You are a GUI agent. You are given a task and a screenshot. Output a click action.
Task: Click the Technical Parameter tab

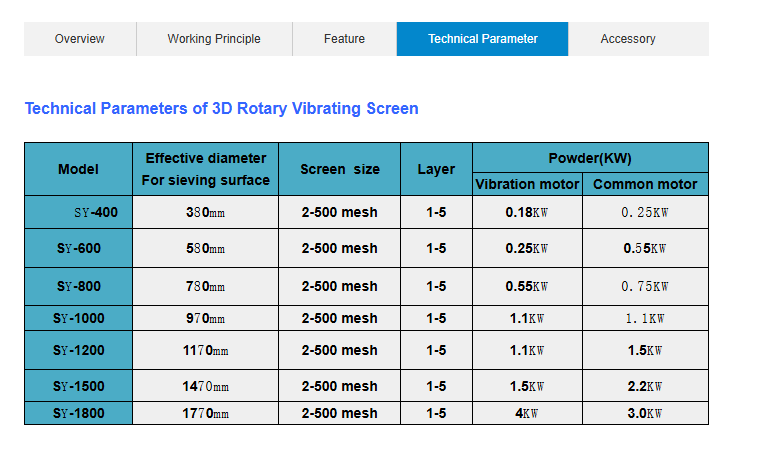point(482,39)
